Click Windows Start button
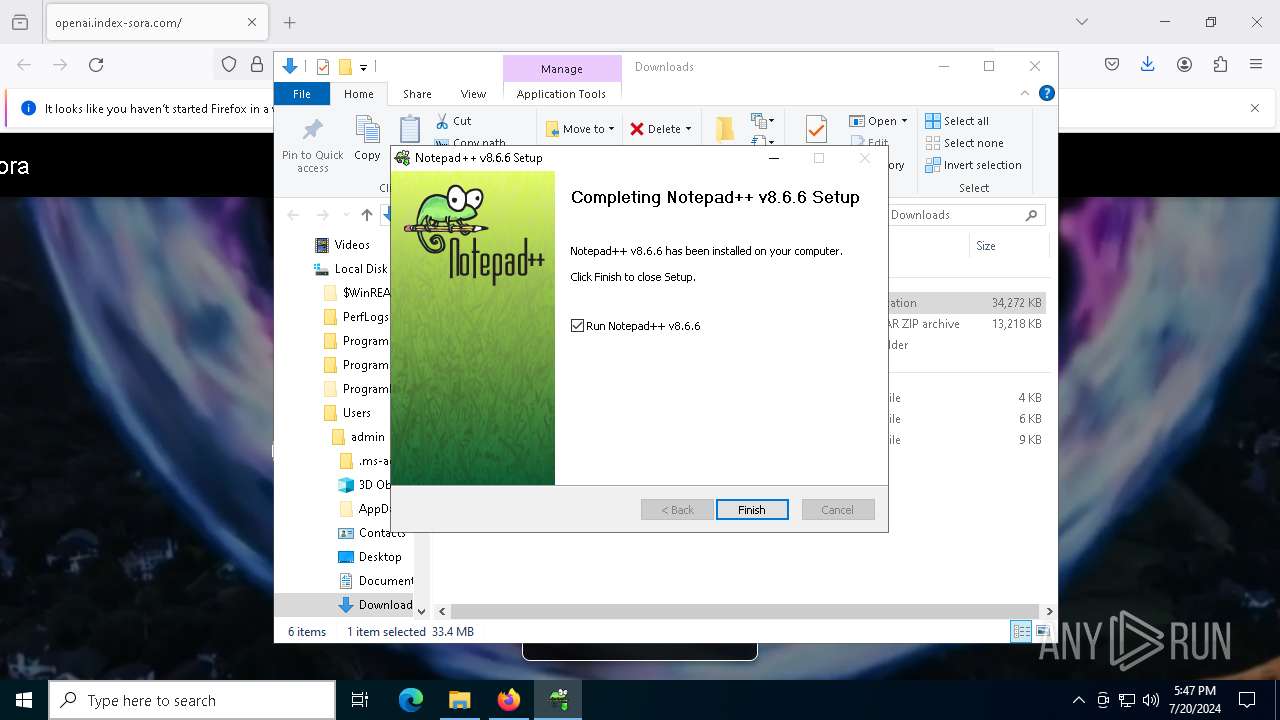The image size is (1280, 720). click(24, 700)
